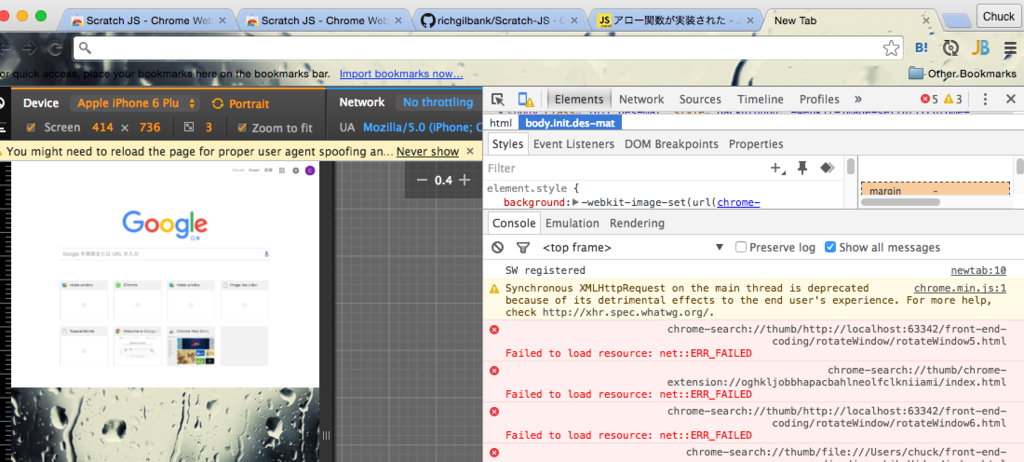Open Sources panel
The image size is (1024, 462).
point(700,99)
